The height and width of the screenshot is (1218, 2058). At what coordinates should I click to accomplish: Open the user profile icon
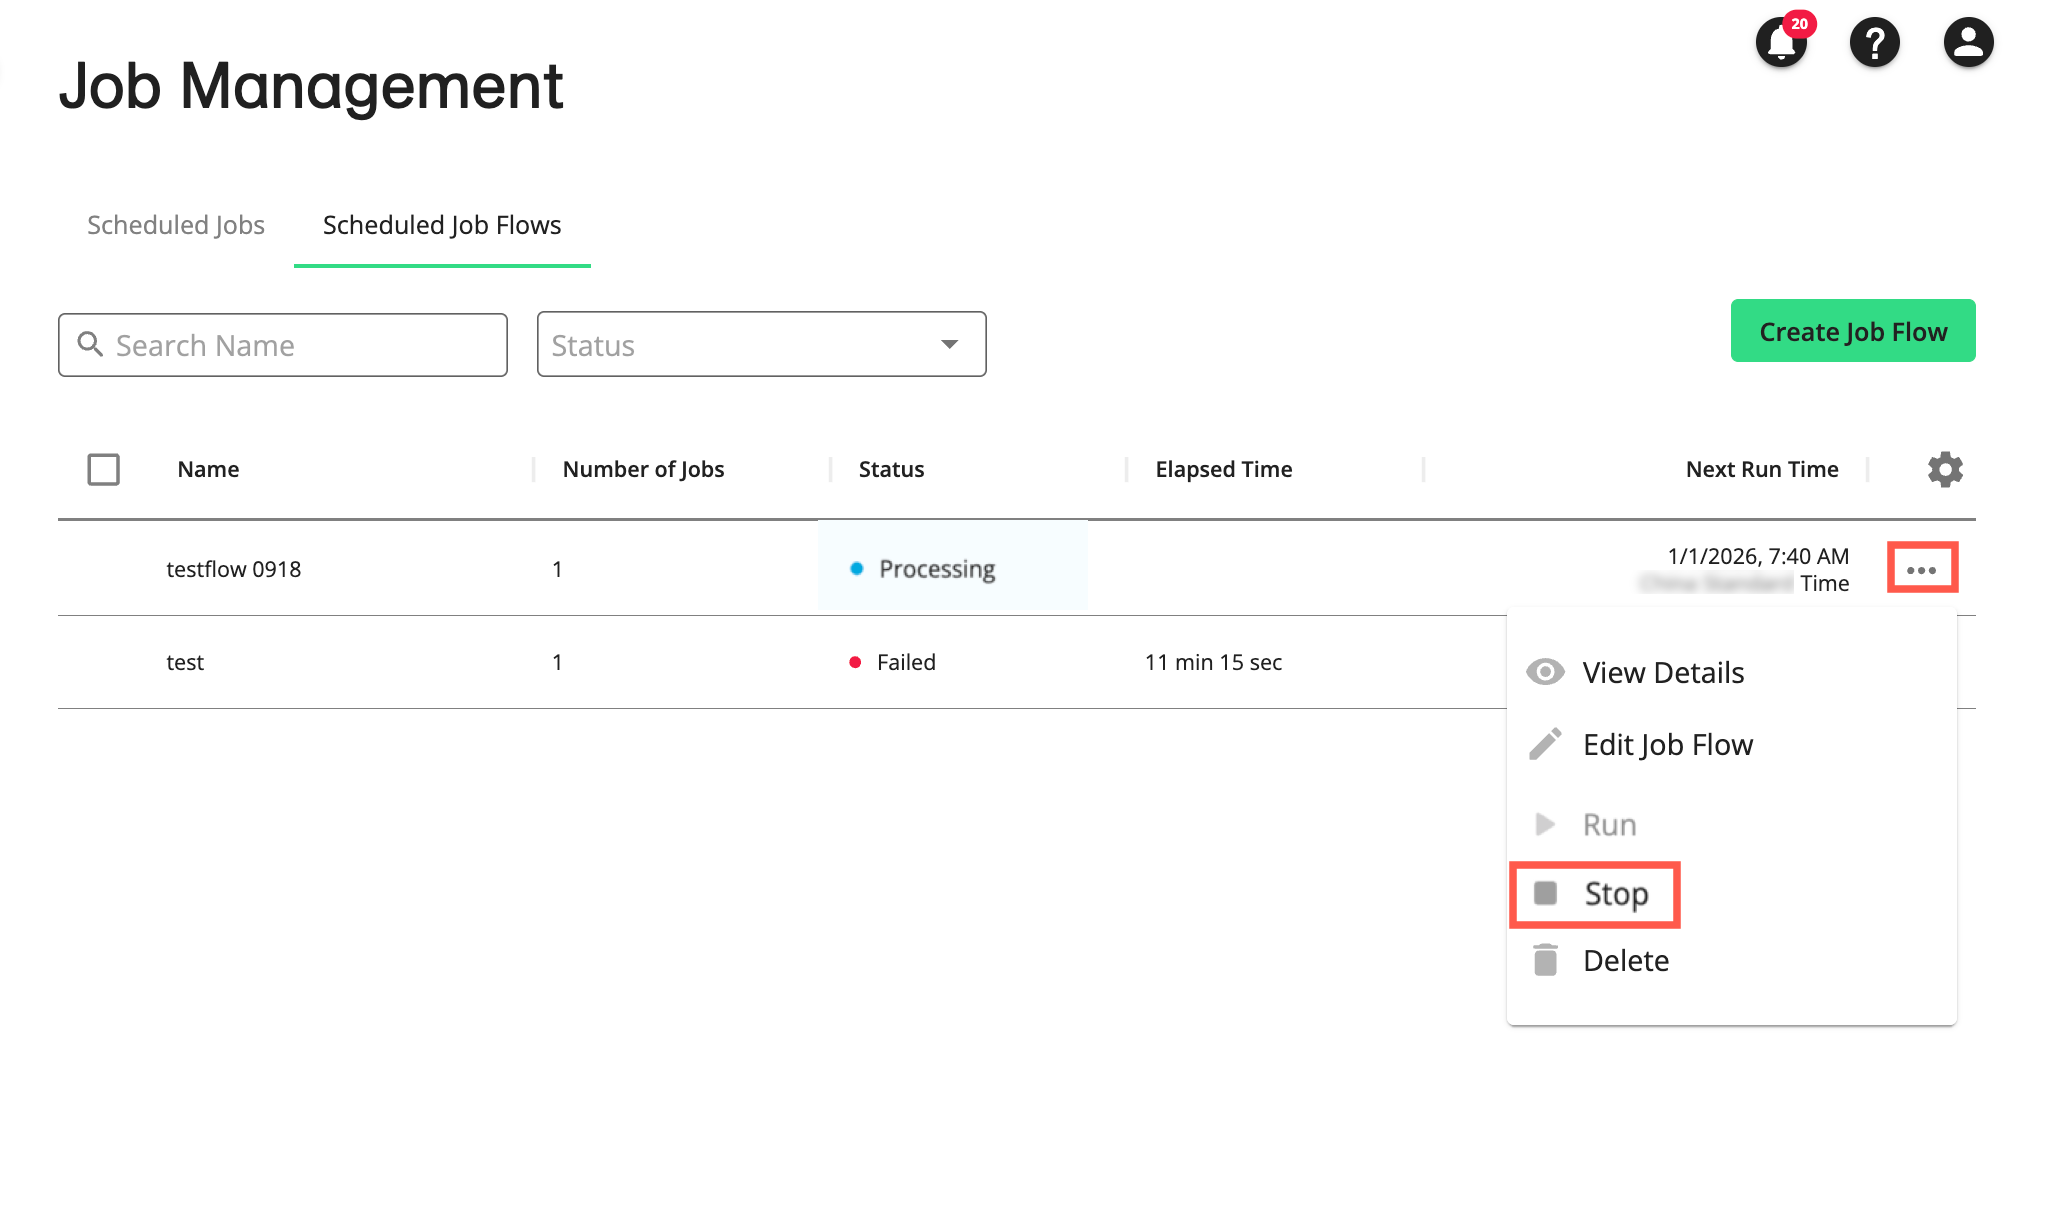(x=1966, y=42)
